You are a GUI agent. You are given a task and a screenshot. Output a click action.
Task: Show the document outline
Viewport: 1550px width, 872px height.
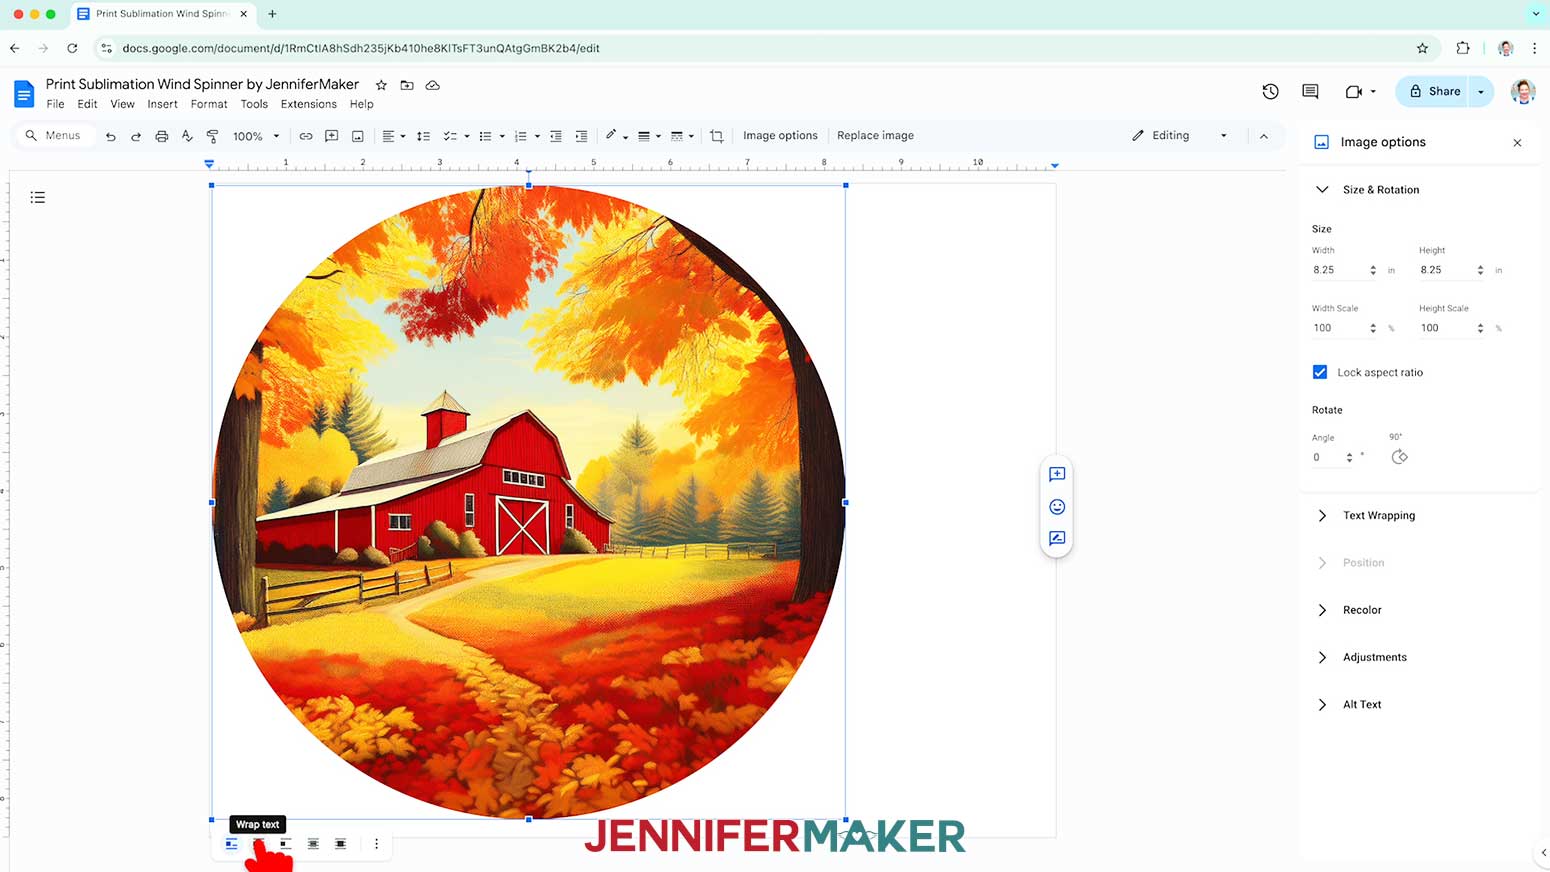pos(38,197)
